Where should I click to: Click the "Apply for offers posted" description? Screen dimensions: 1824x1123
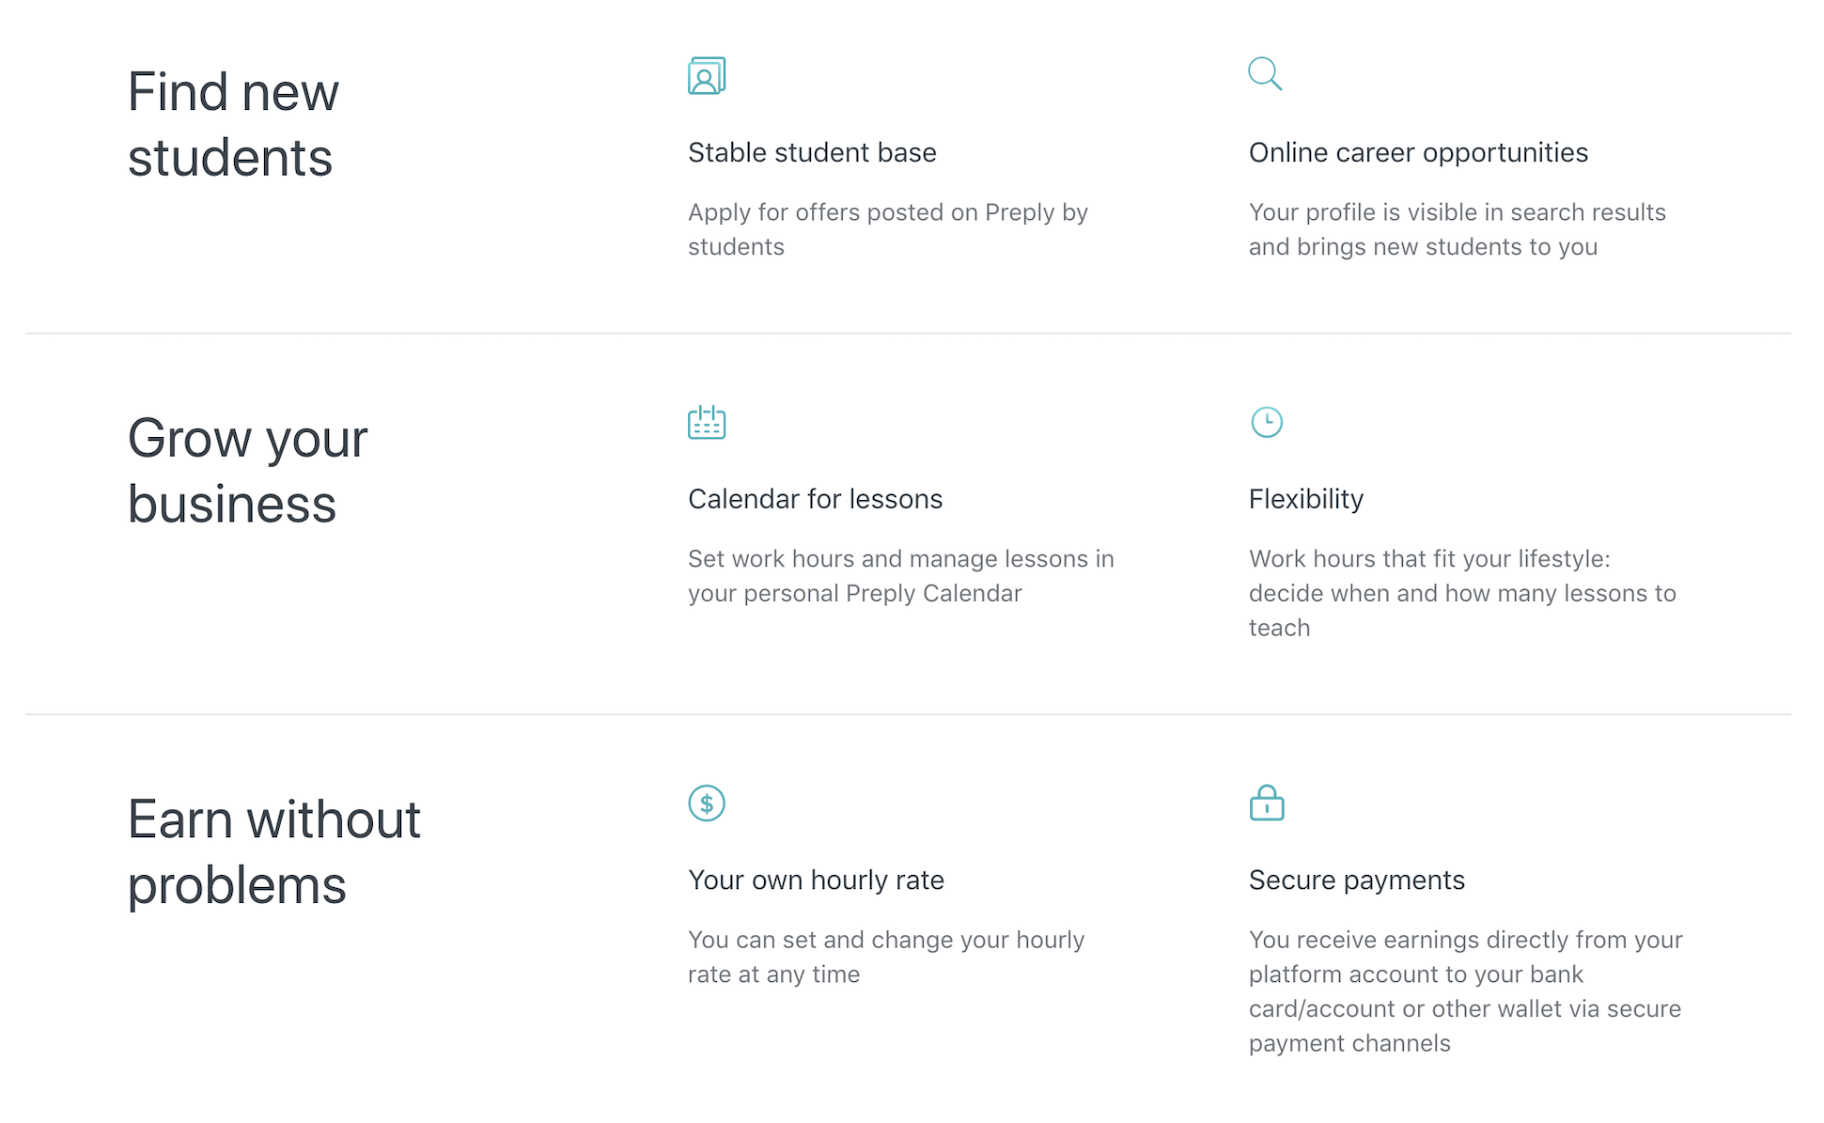pyautogui.click(x=887, y=229)
